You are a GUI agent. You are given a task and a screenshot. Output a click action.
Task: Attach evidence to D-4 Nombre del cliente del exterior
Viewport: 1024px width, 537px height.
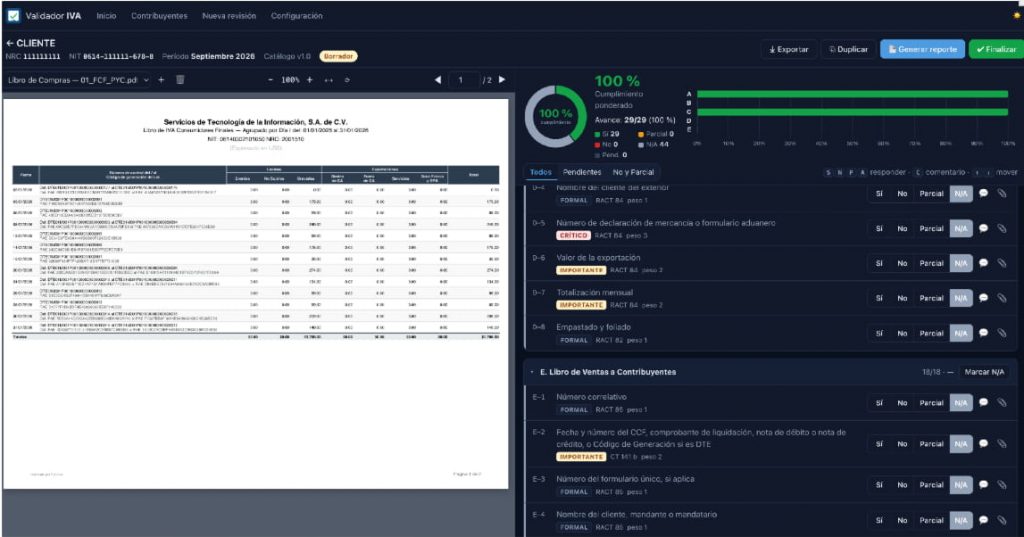click(x=1002, y=193)
